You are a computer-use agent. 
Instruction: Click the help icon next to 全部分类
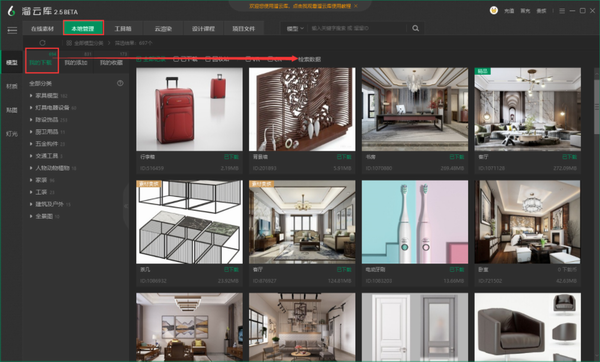tap(120, 83)
